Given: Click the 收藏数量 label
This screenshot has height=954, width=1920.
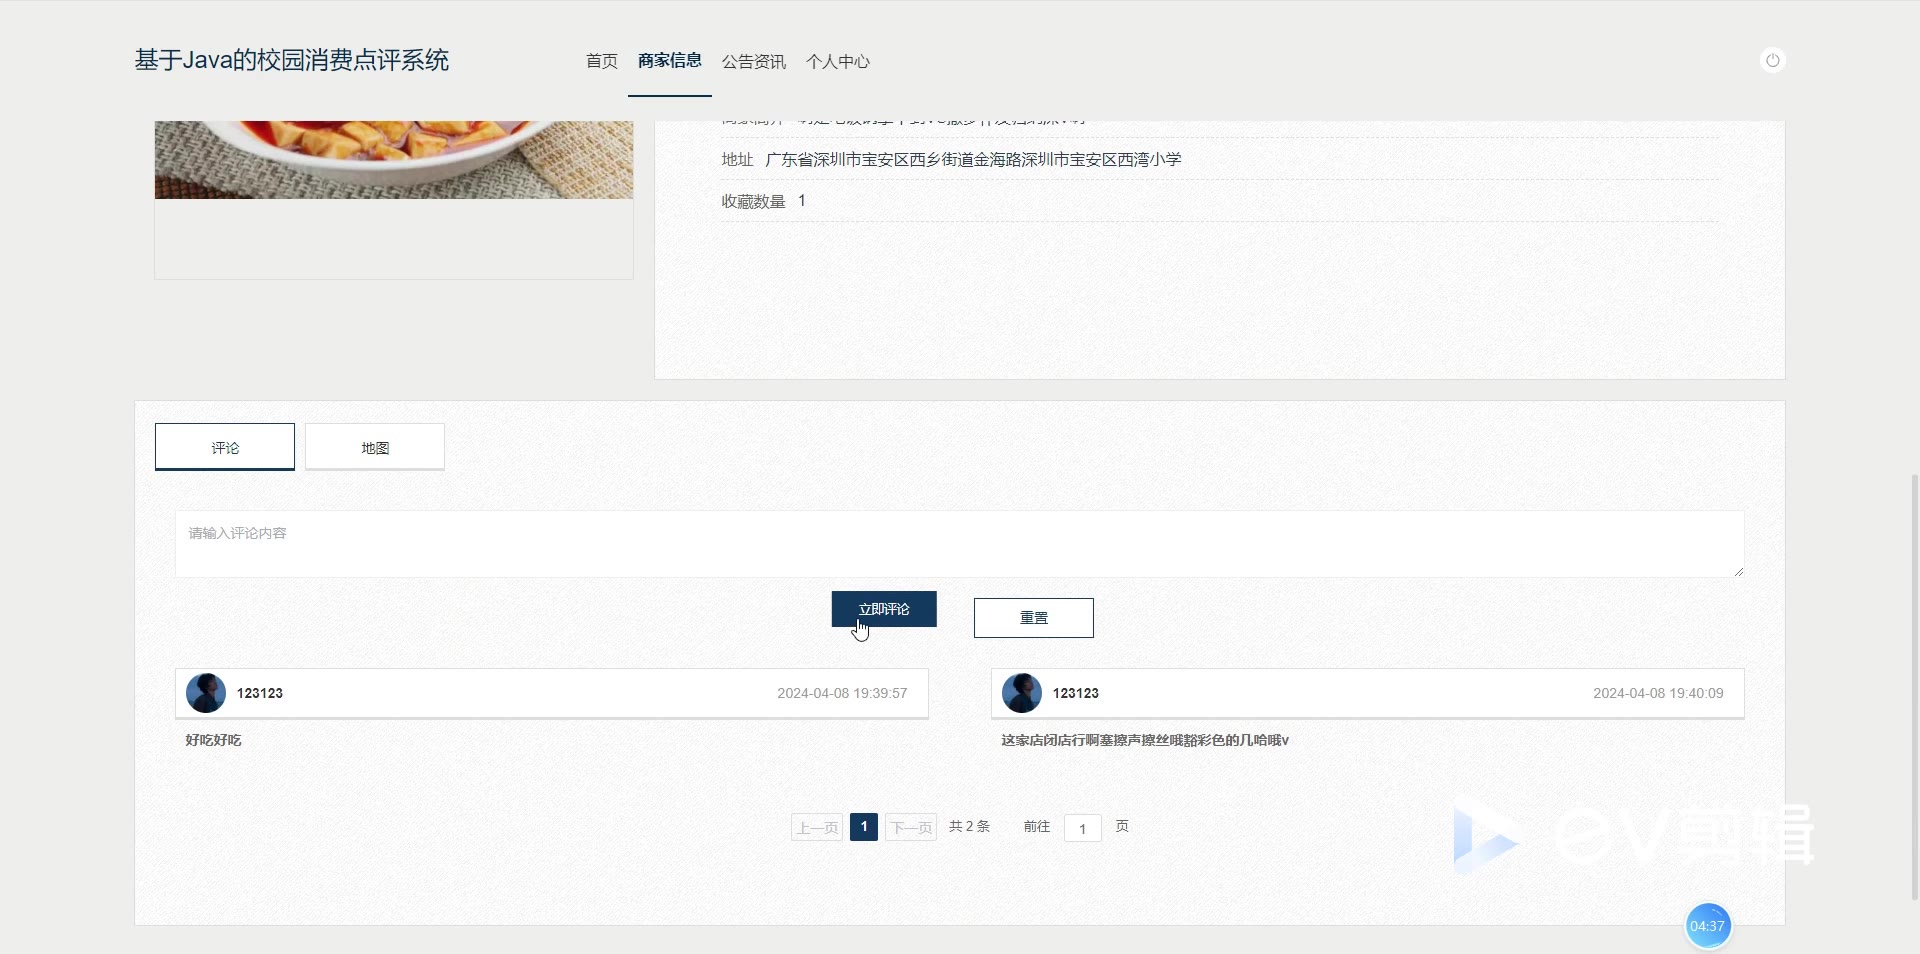Looking at the screenshot, I should coord(753,201).
